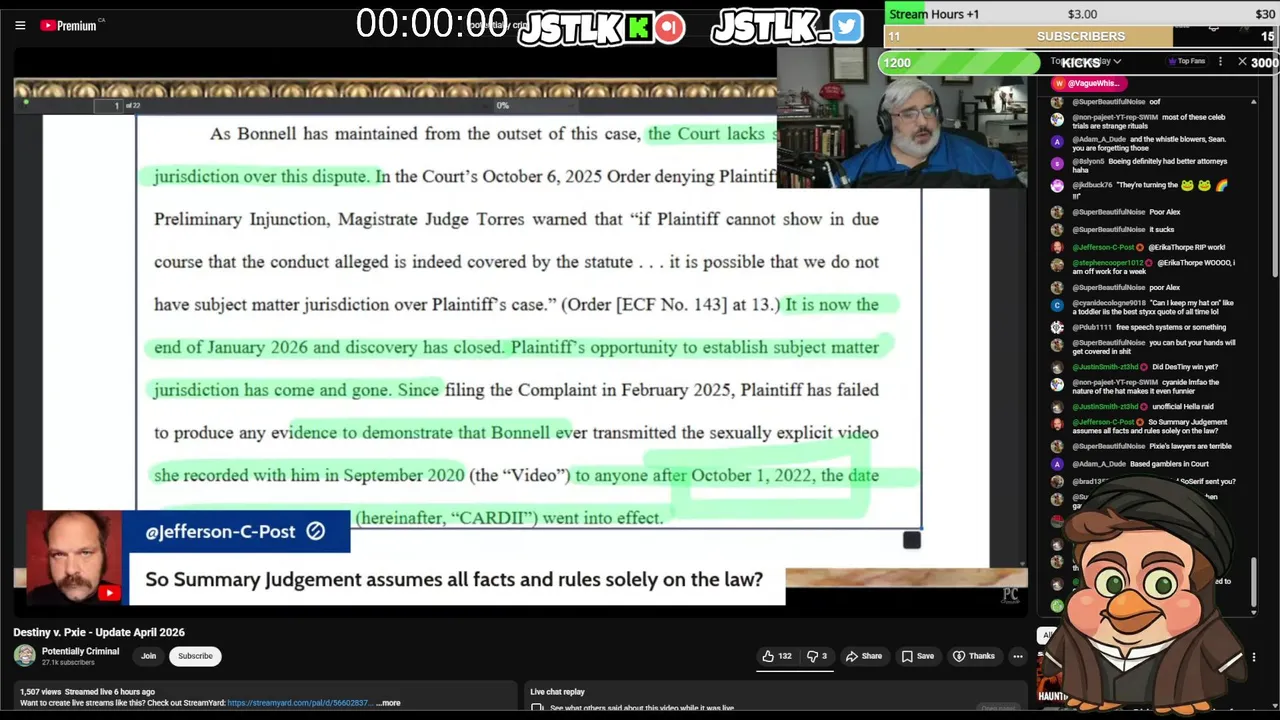
Task: Open Top chat replay mode dropdown
Action: (x=1085, y=62)
